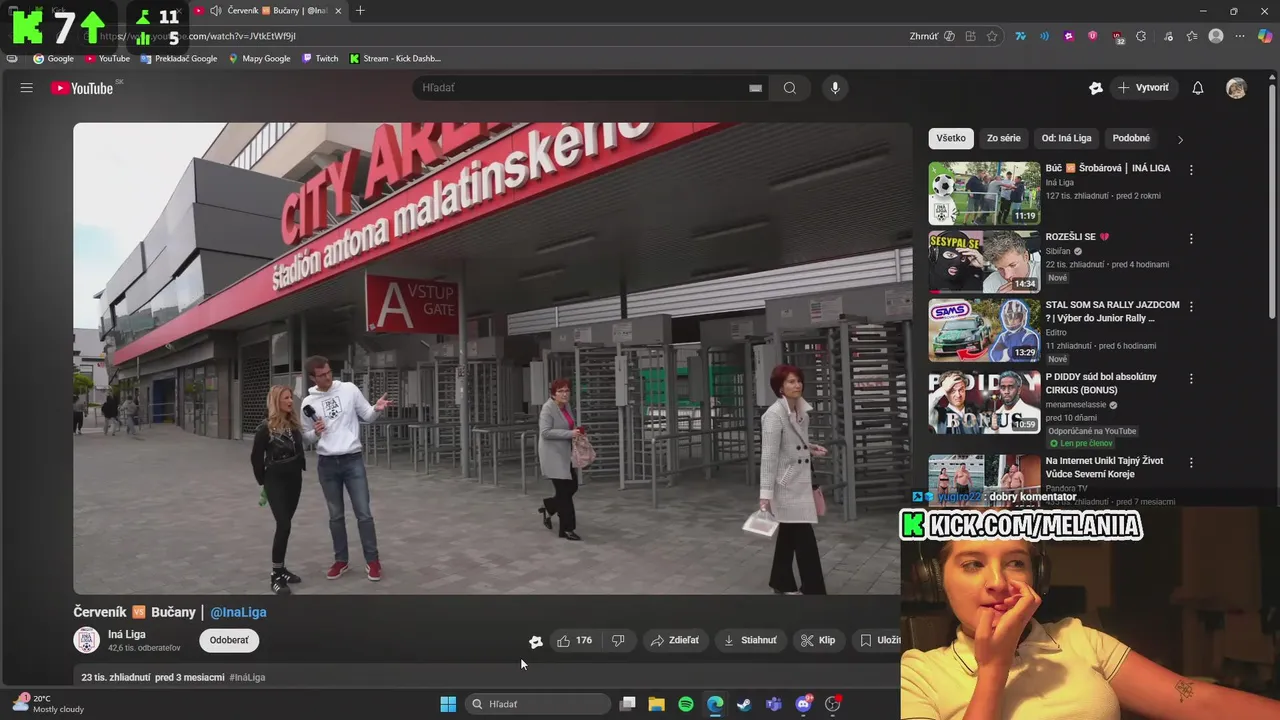The image size is (1280, 720).
Task: Open the Stream - Kick Dashboard bookmark
Action: [x=395, y=59]
